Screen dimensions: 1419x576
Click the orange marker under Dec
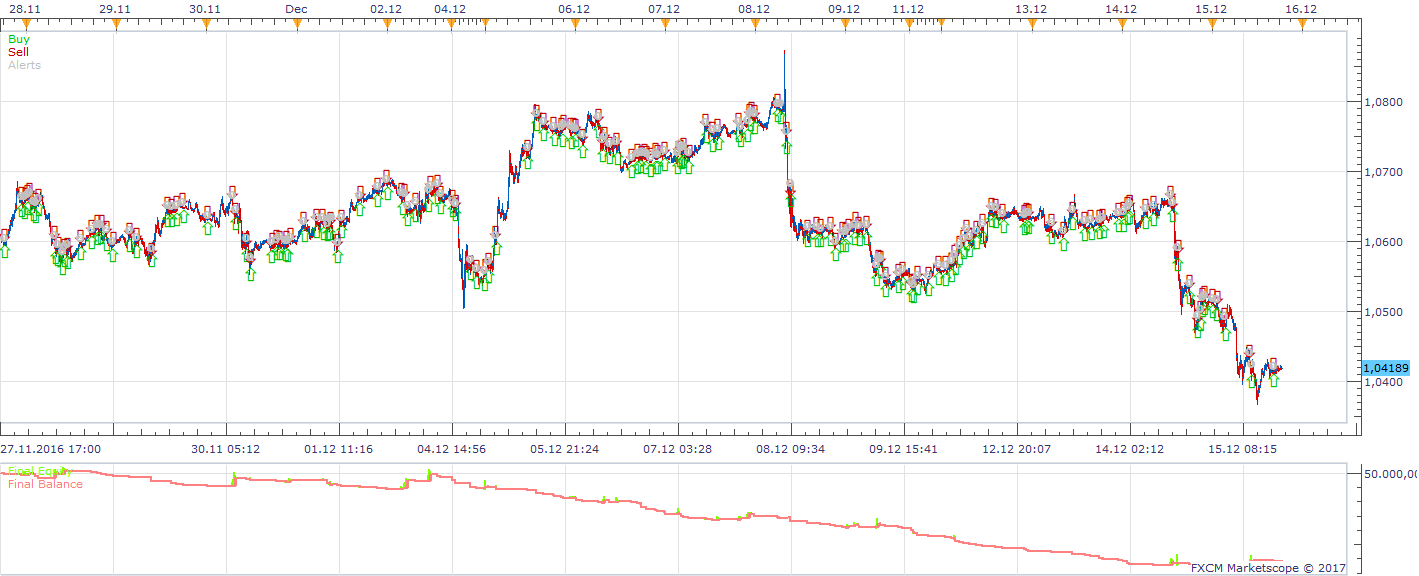click(x=296, y=24)
